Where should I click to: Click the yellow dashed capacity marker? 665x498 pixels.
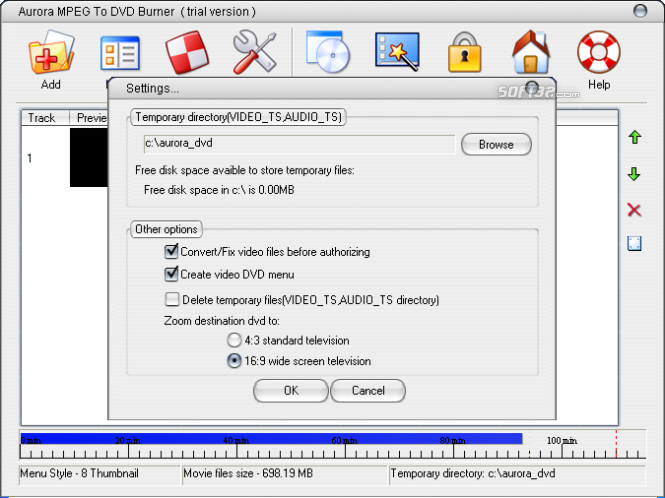[x=529, y=444]
